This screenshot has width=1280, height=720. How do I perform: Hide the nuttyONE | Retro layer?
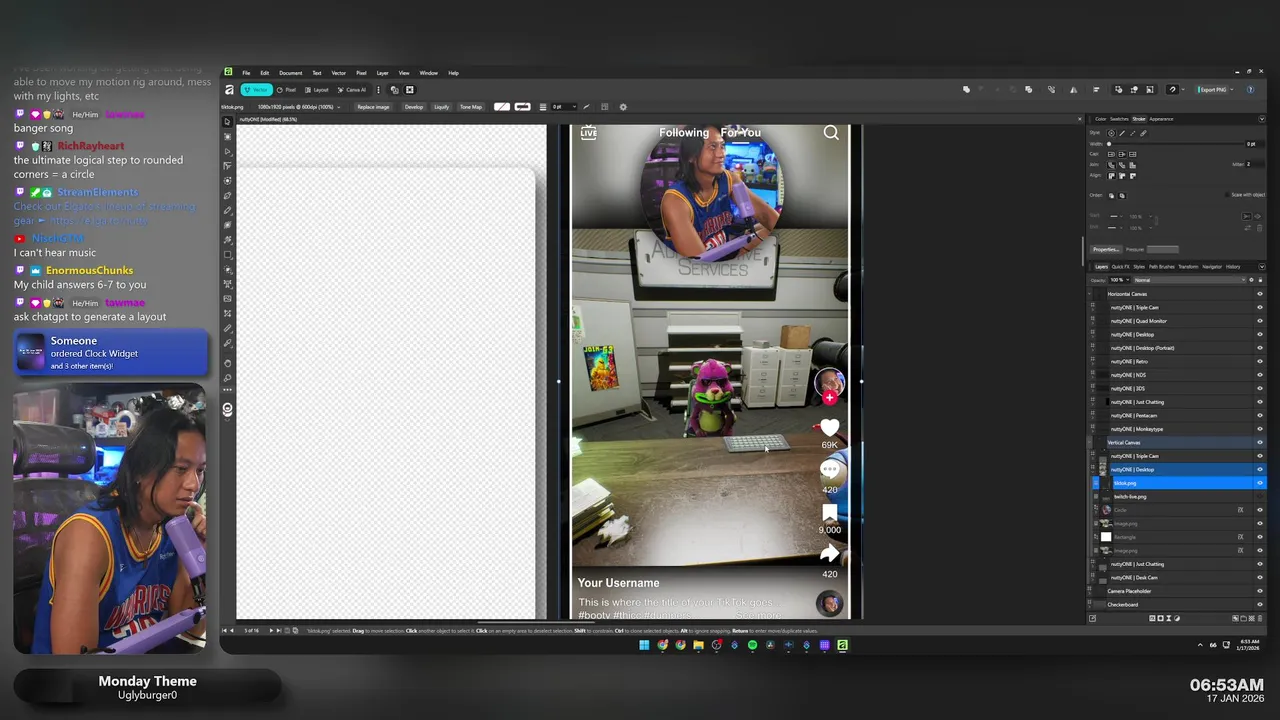coord(1259,361)
